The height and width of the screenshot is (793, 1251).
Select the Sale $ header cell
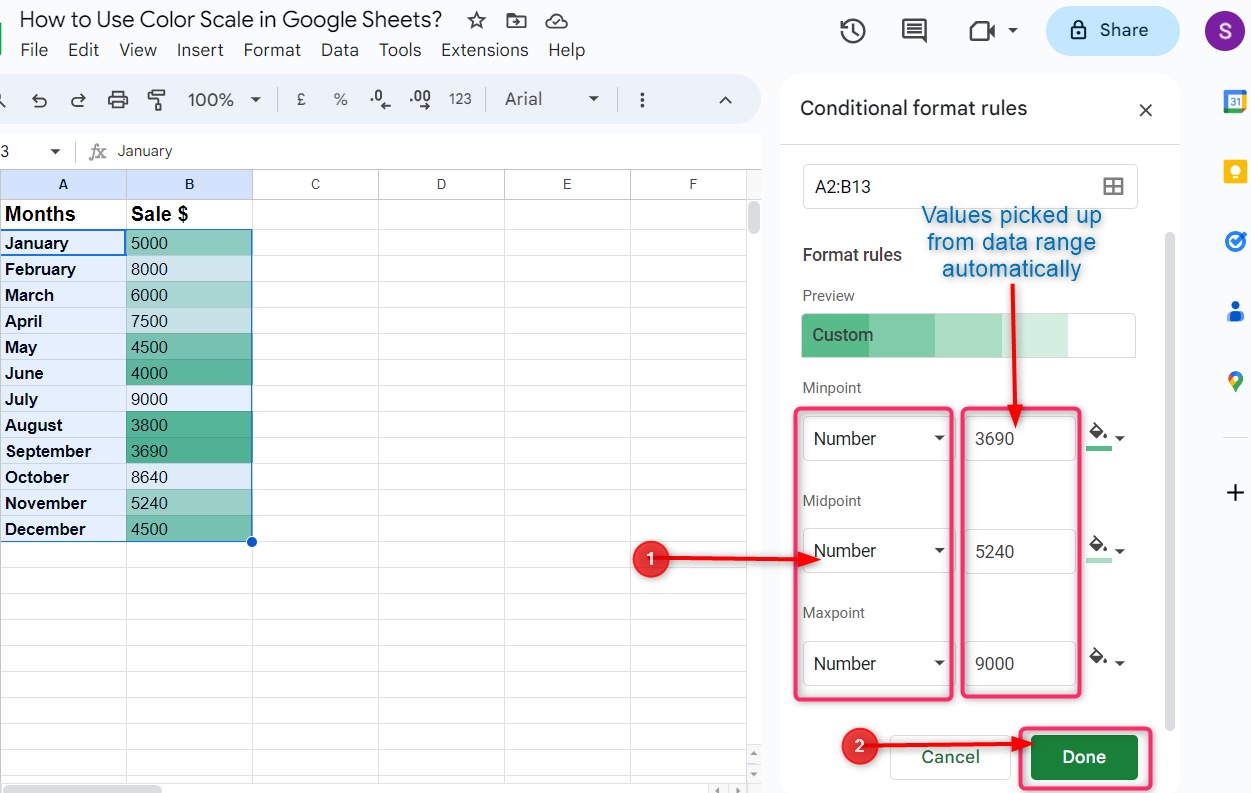point(189,214)
